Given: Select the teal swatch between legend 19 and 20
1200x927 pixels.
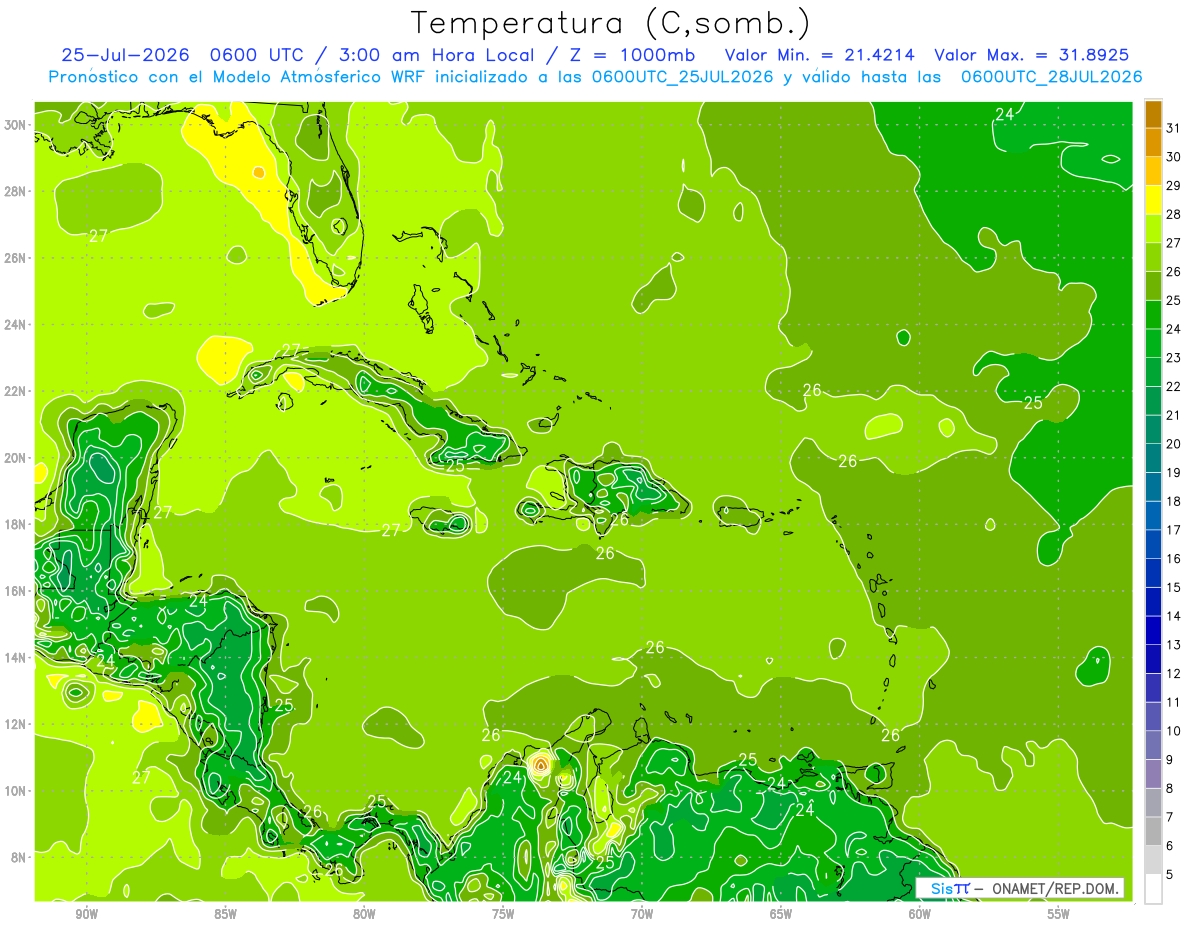Looking at the screenshot, I should pos(1153,457).
